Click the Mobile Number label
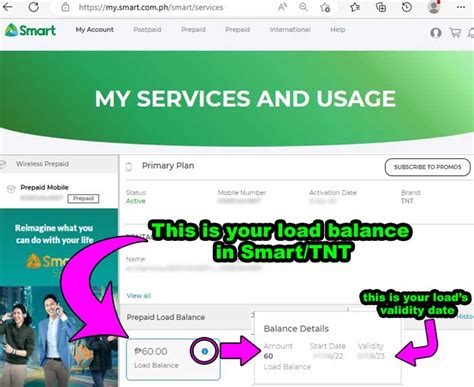This screenshot has width=474, height=387. point(242,193)
